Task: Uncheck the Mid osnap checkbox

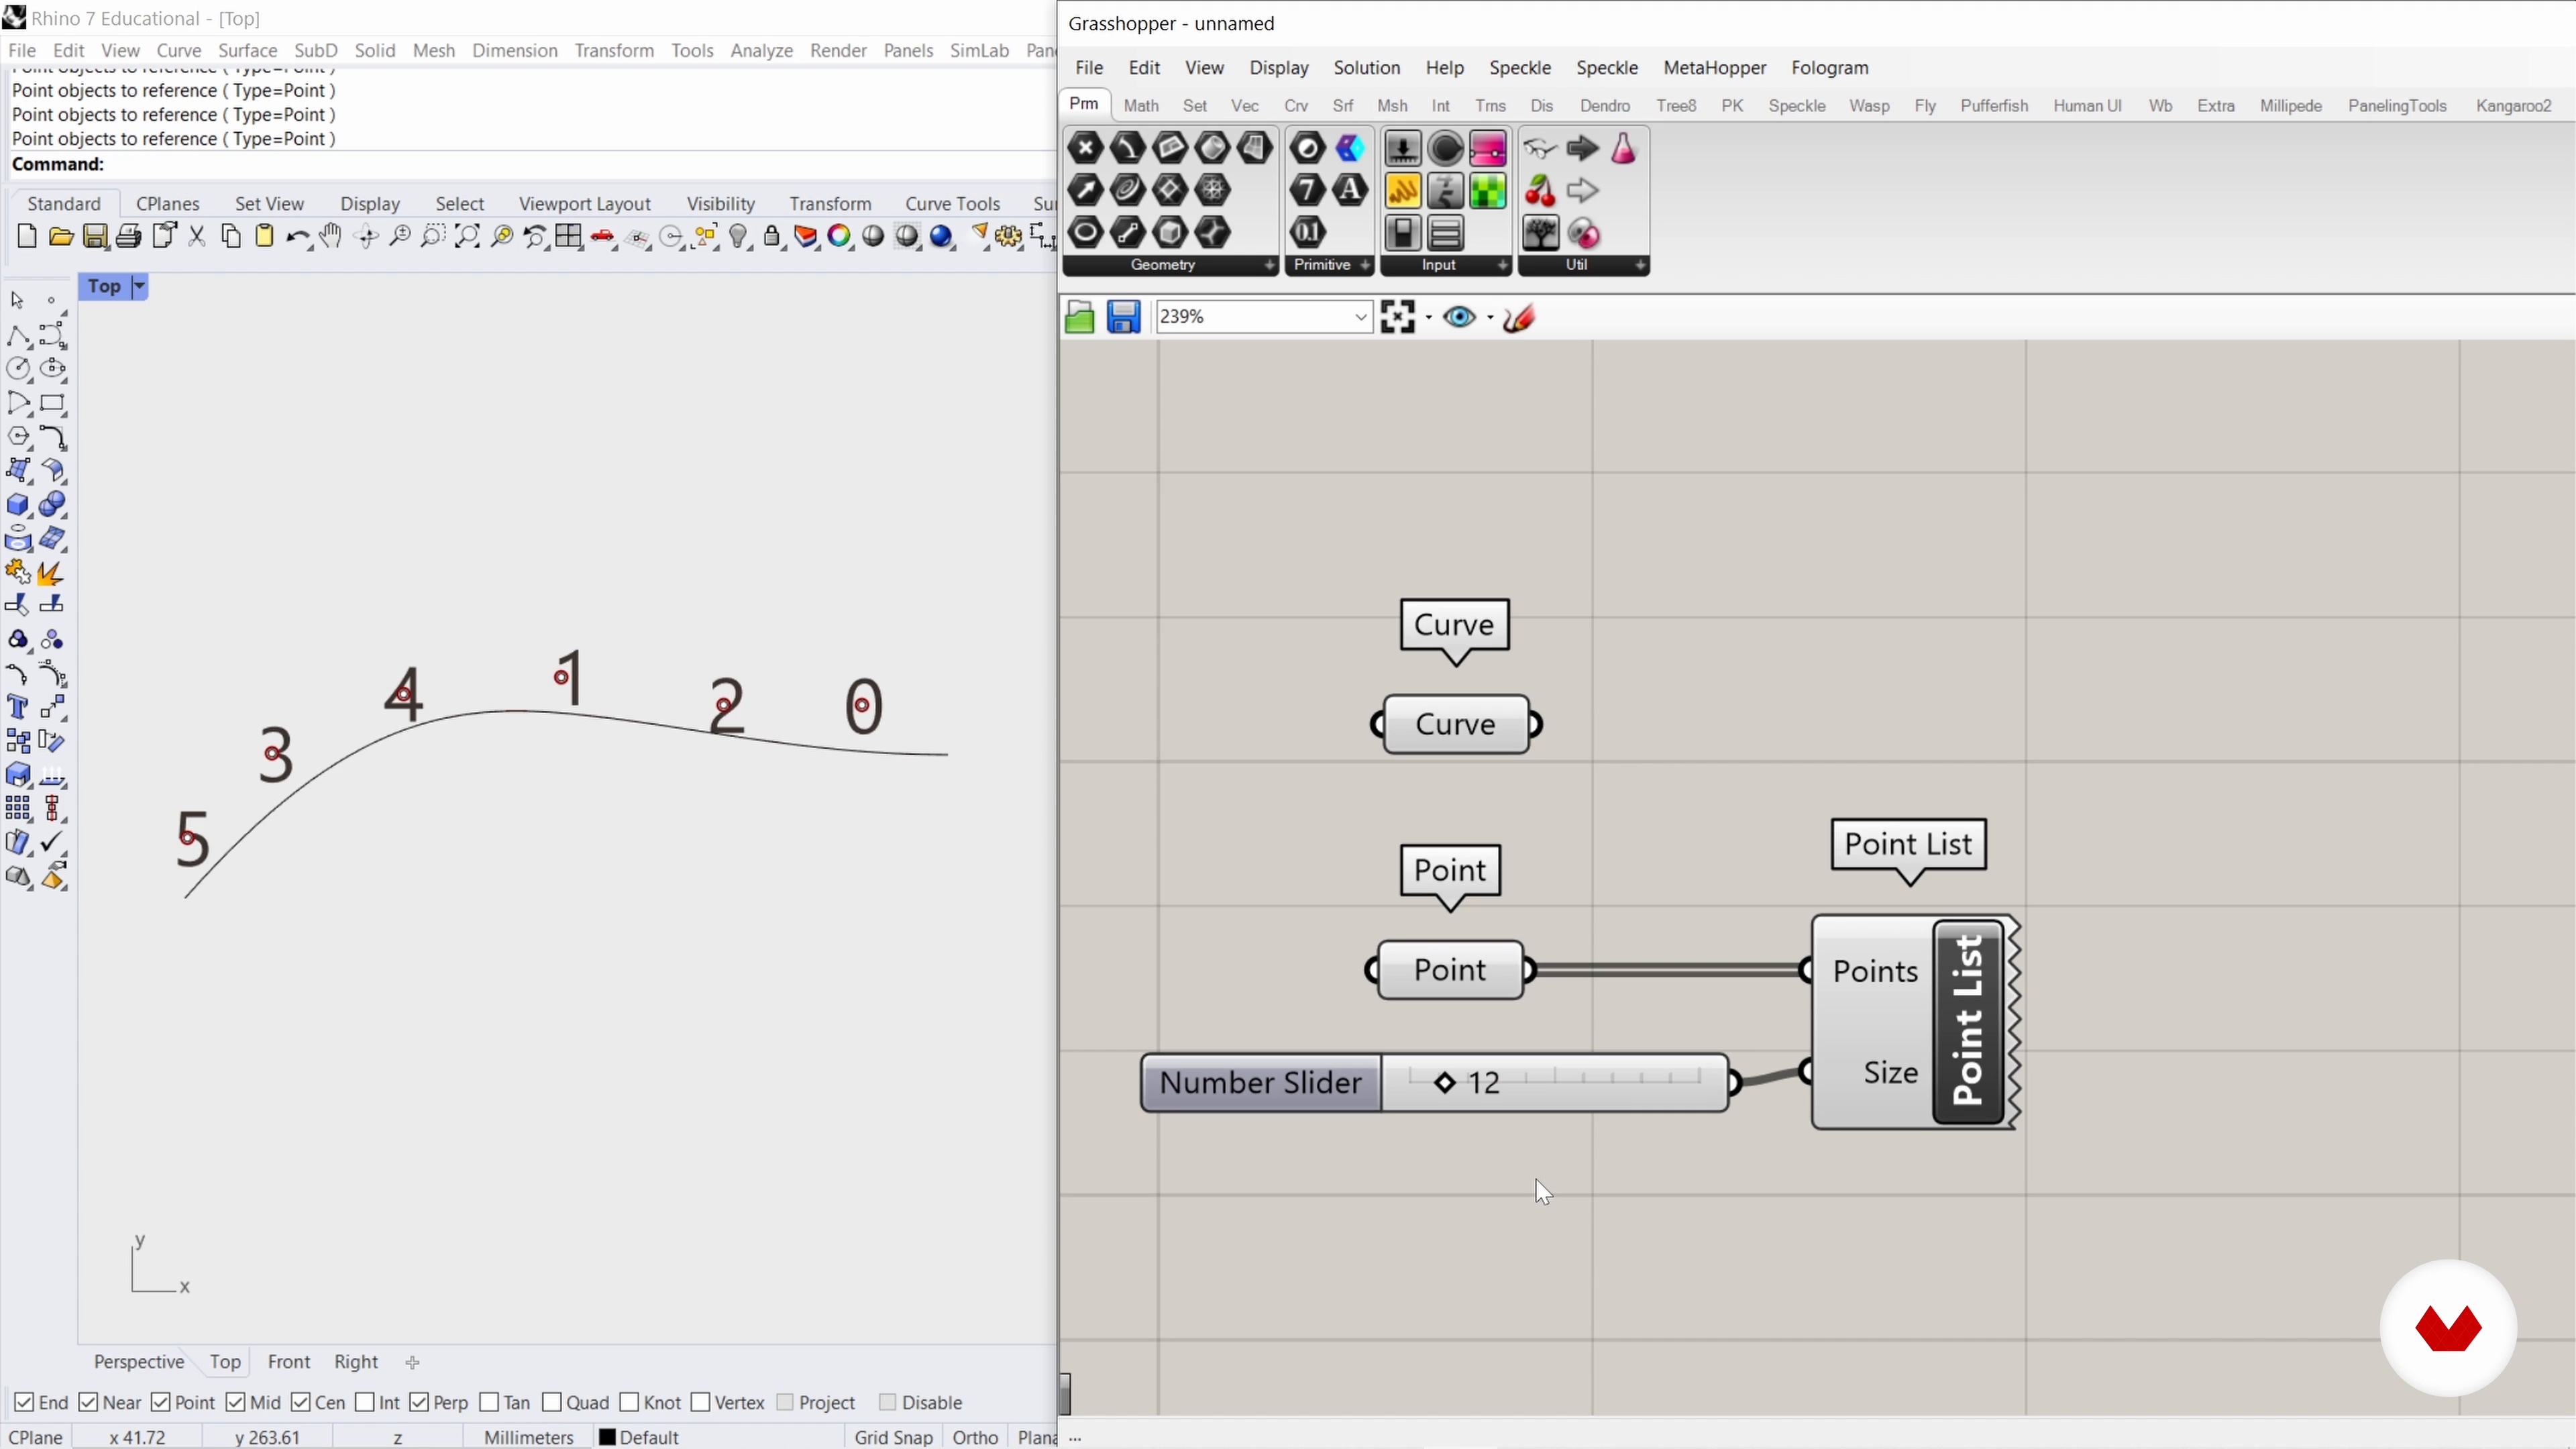Action: pyautogui.click(x=235, y=1402)
